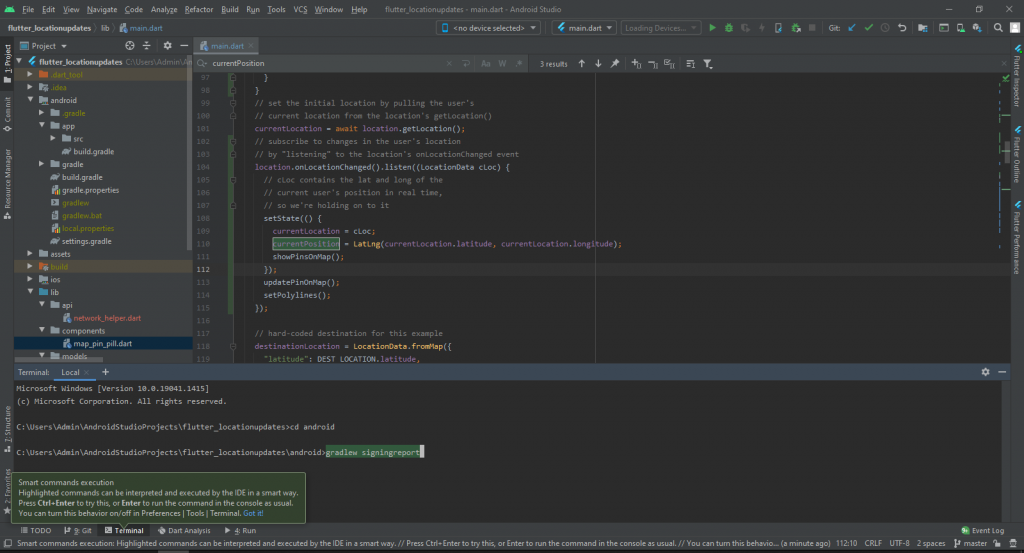
Task: Open Terminal settings gear
Action: 985,371
